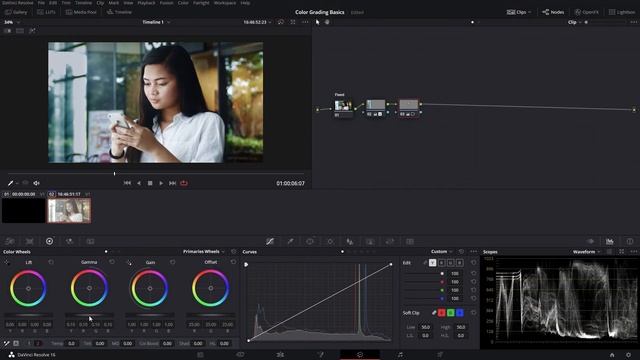Go to the Color page icon

(x=360, y=355)
